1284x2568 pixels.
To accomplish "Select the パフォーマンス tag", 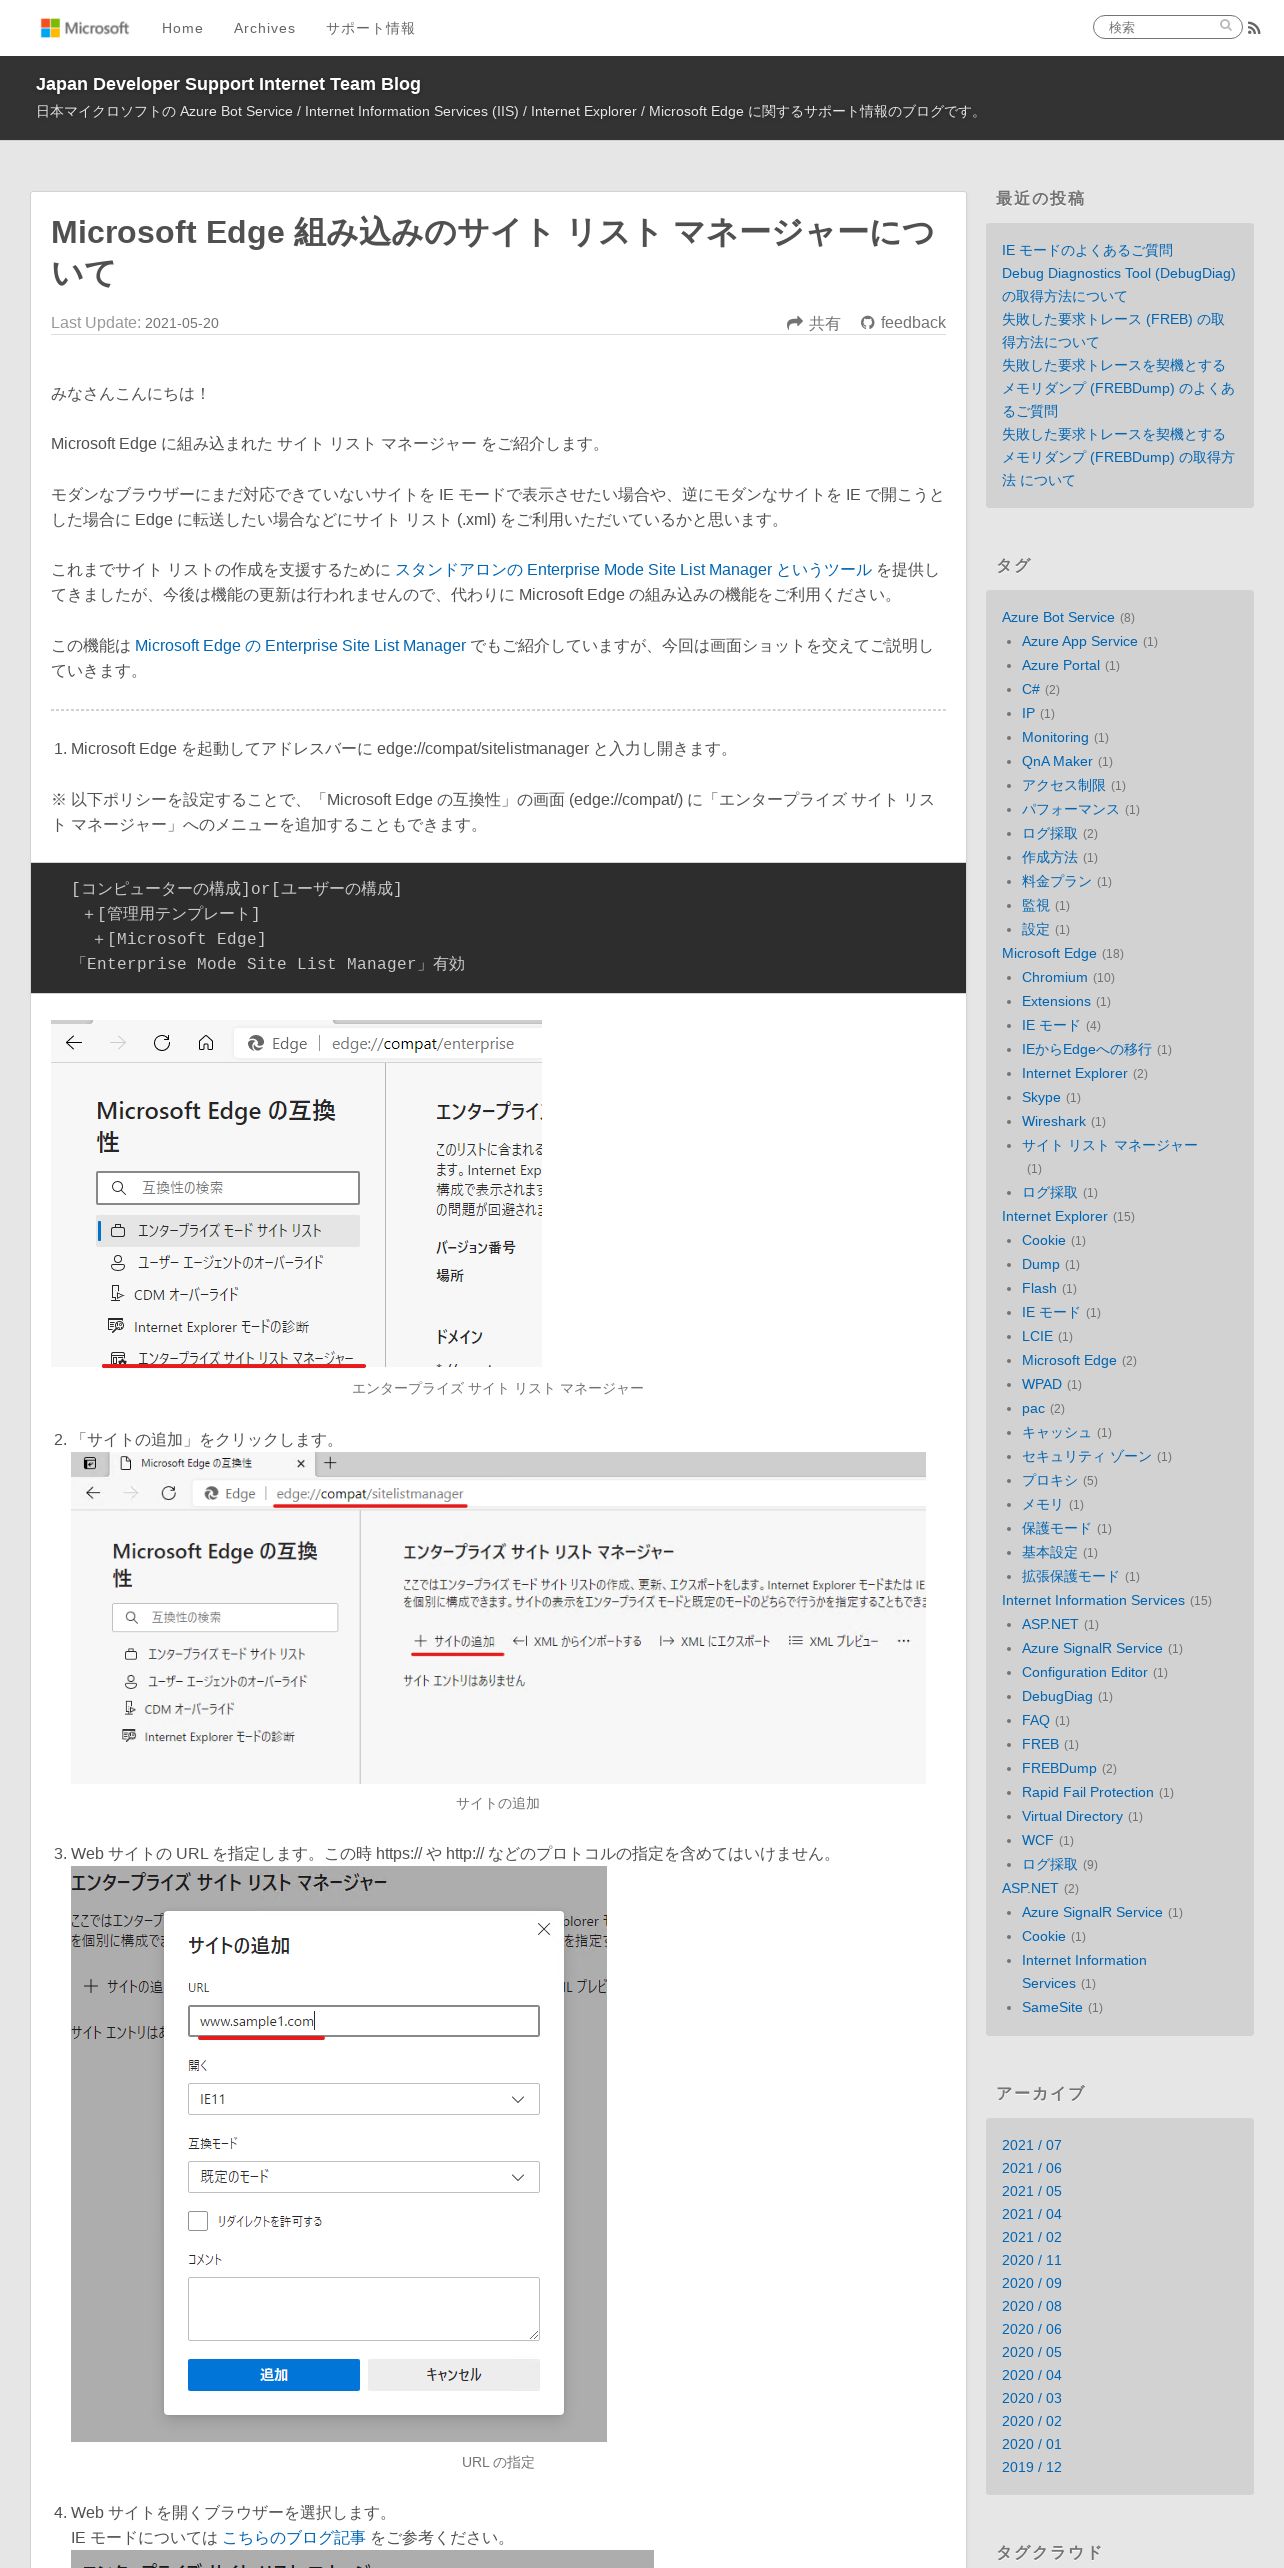I will pos(1070,809).
